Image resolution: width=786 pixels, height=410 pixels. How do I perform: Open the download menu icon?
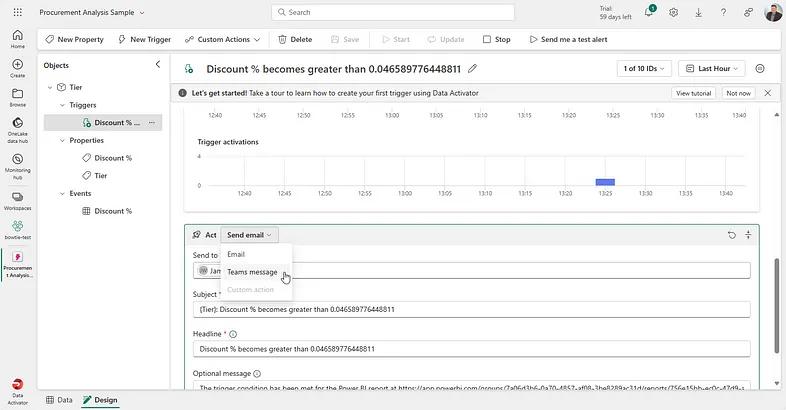pyautogui.click(x=698, y=13)
